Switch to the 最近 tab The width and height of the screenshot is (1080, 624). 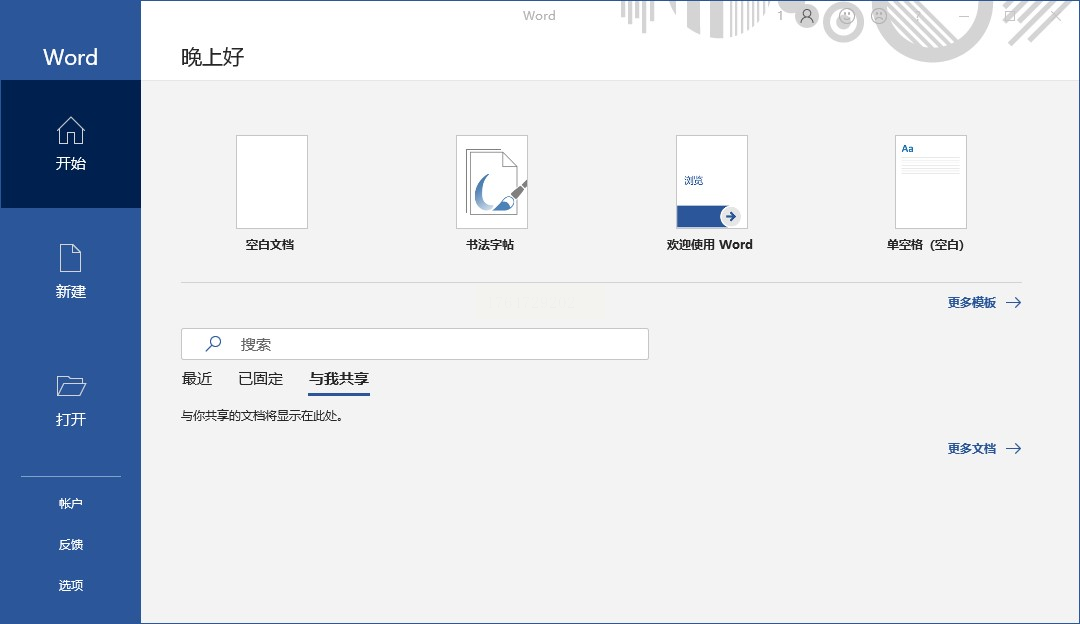pos(197,379)
